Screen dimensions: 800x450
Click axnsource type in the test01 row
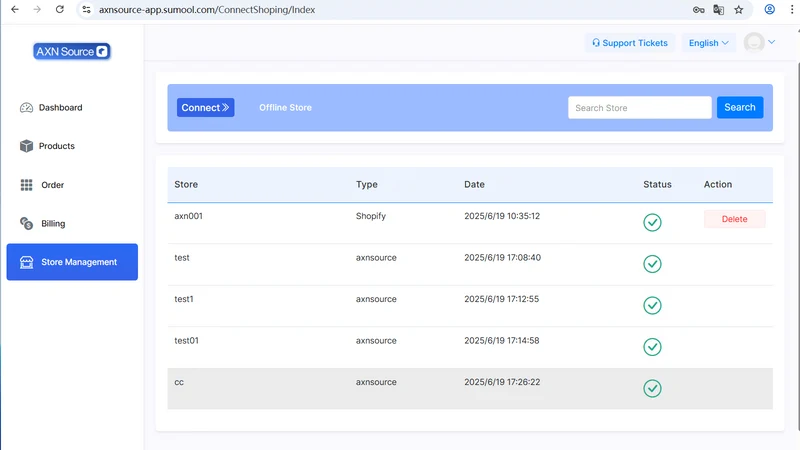coord(376,340)
